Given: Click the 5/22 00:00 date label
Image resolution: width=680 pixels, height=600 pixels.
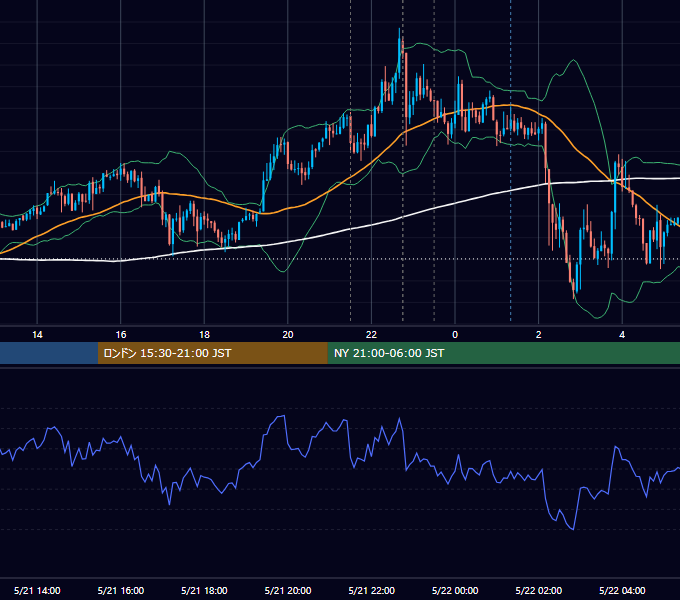Looking at the screenshot, I should (x=455, y=590).
